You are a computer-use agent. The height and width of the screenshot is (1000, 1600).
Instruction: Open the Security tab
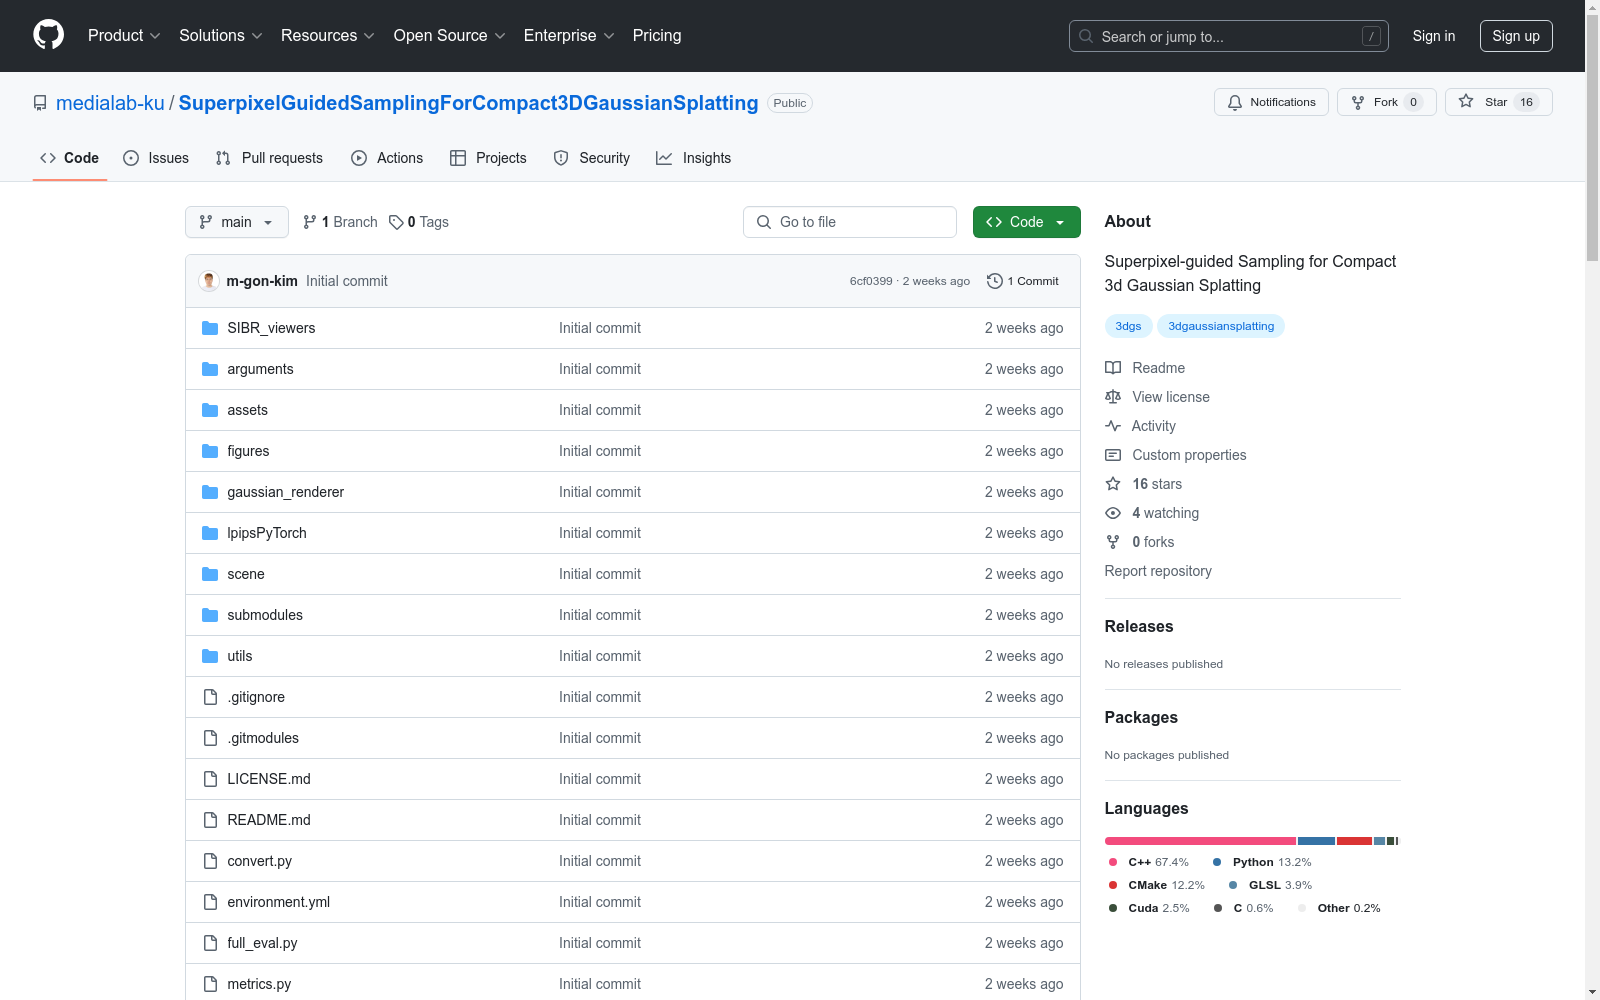(592, 158)
